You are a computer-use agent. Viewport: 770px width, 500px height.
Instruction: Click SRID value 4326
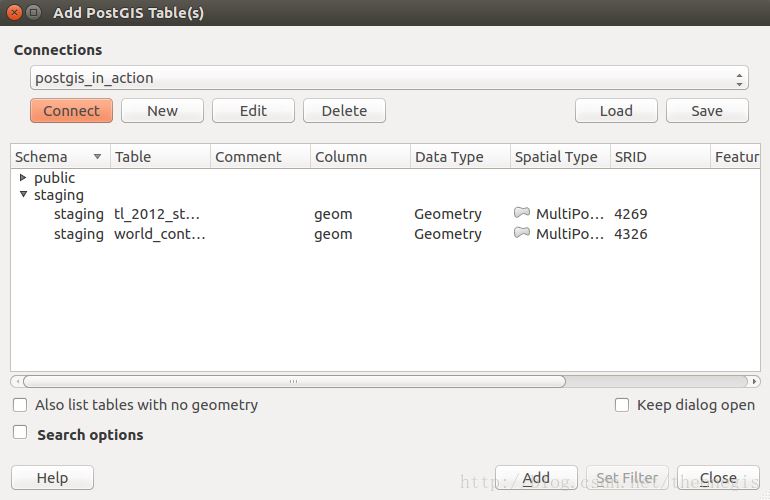click(x=631, y=234)
